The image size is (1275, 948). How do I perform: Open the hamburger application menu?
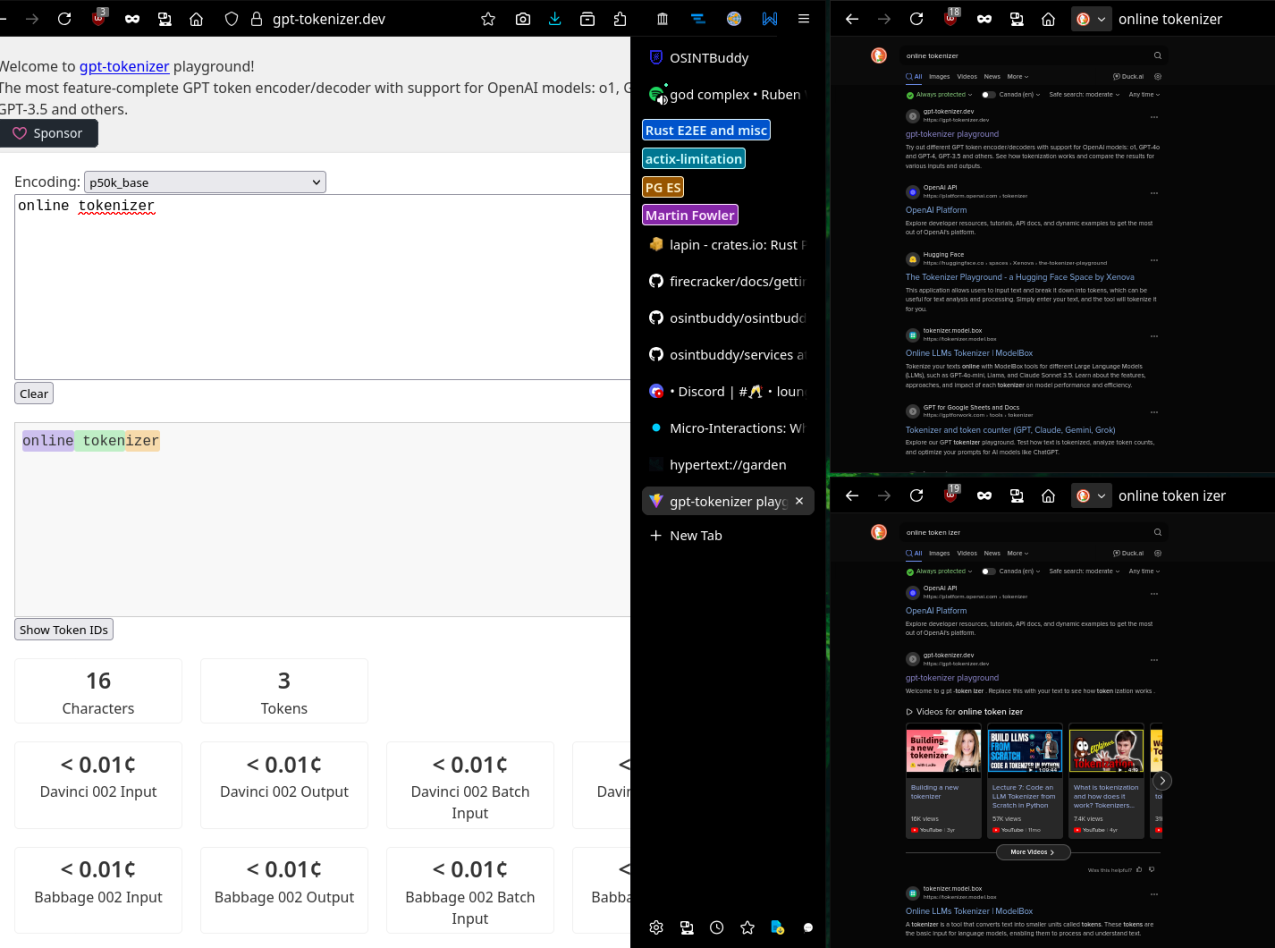pos(804,19)
